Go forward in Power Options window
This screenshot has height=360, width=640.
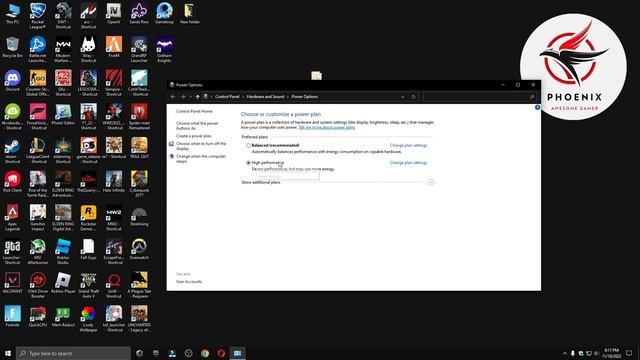tap(183, 97)
